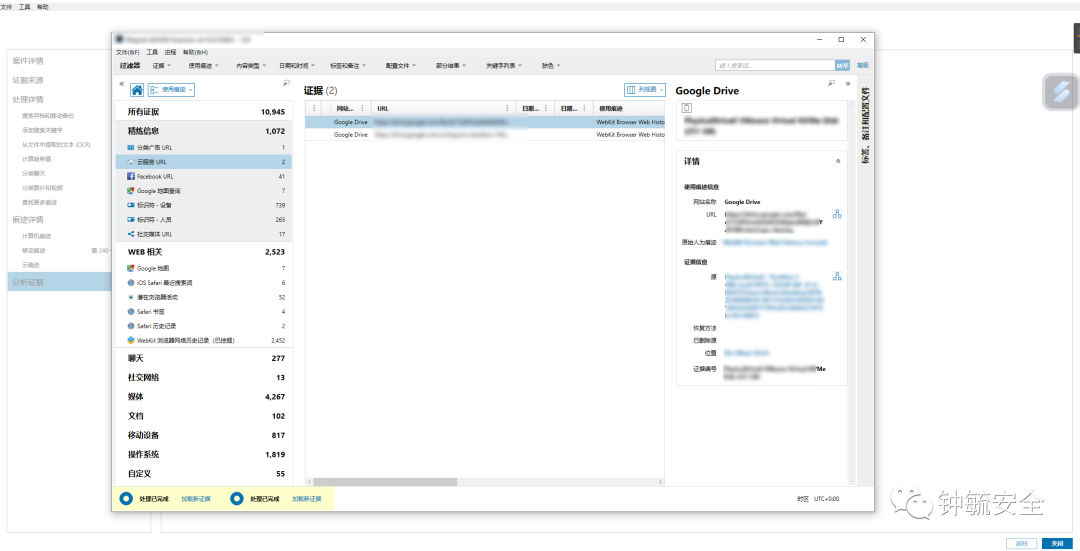1080x551 pixels.
Task: Click the floating blue S widget icon
Action: [1061, 92]
